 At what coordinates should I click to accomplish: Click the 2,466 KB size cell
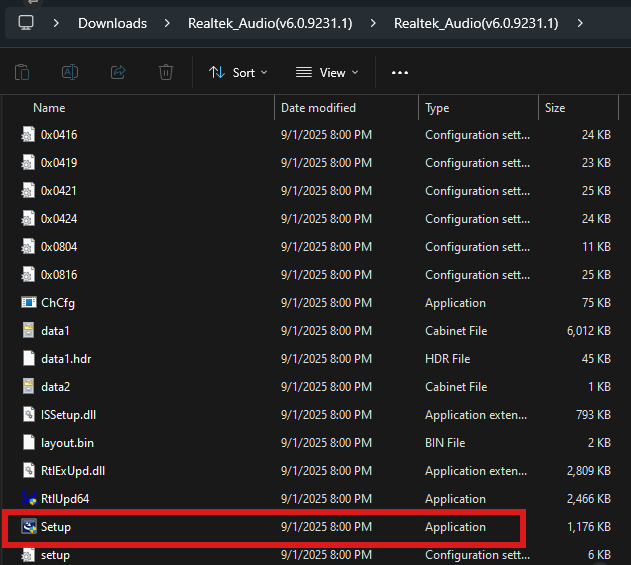[x=589, y=499]
